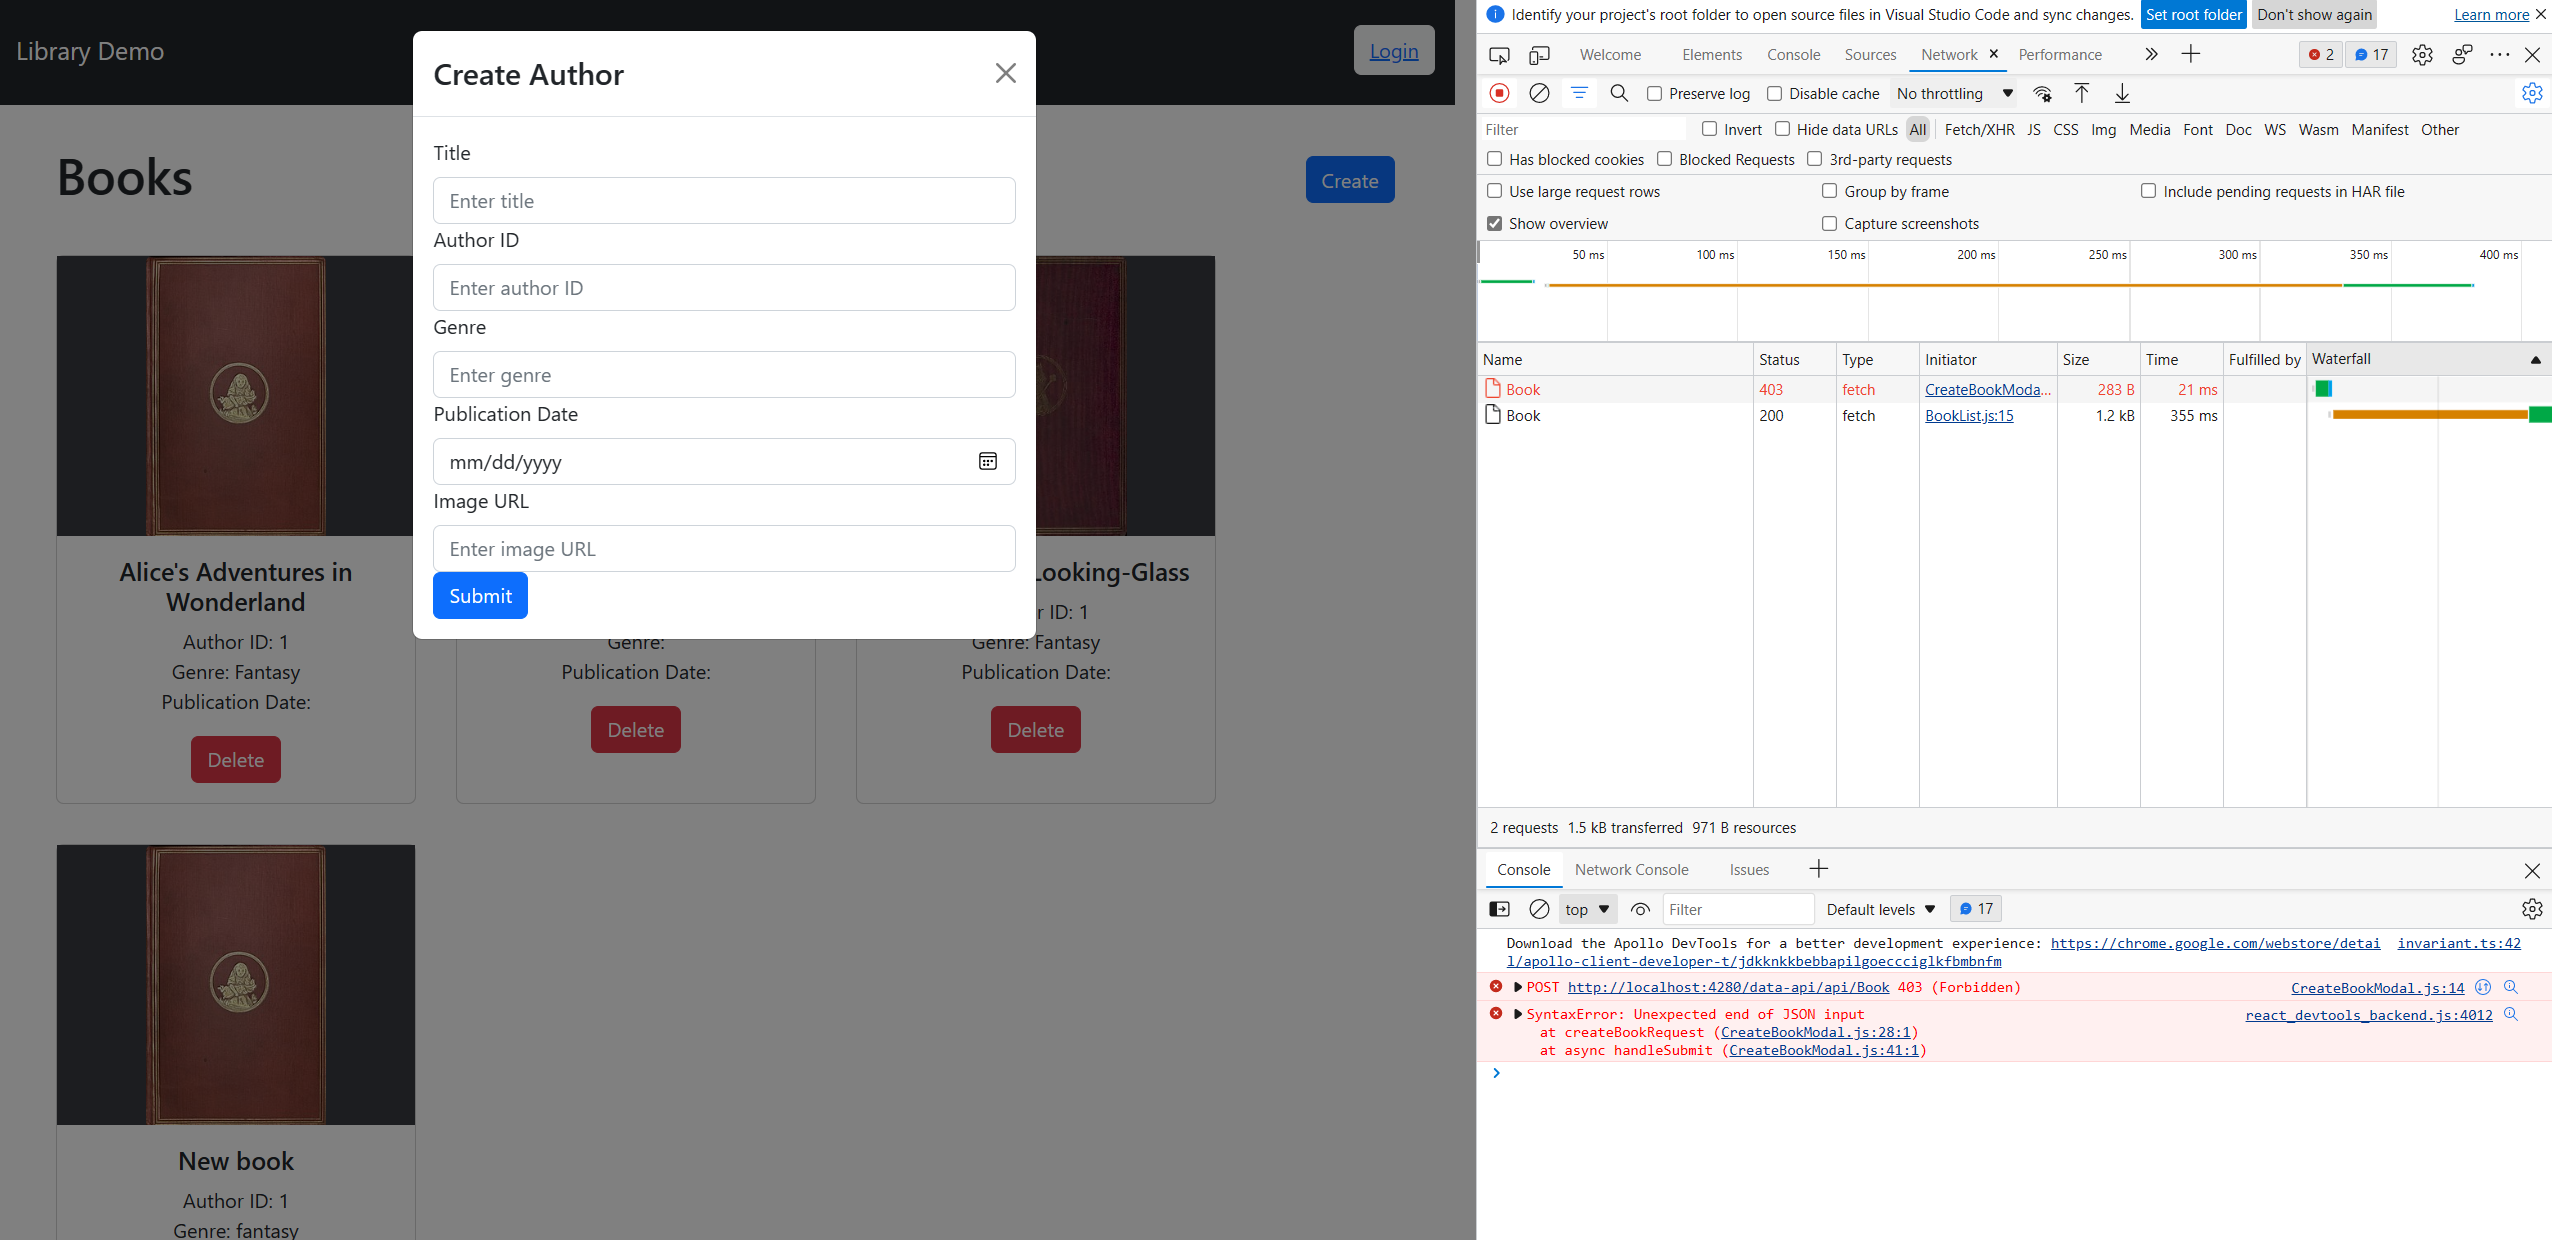The width and height of the screenshot is (2552, 1240).
Task: Click the network search magnifier icon
Action: 1619,93
